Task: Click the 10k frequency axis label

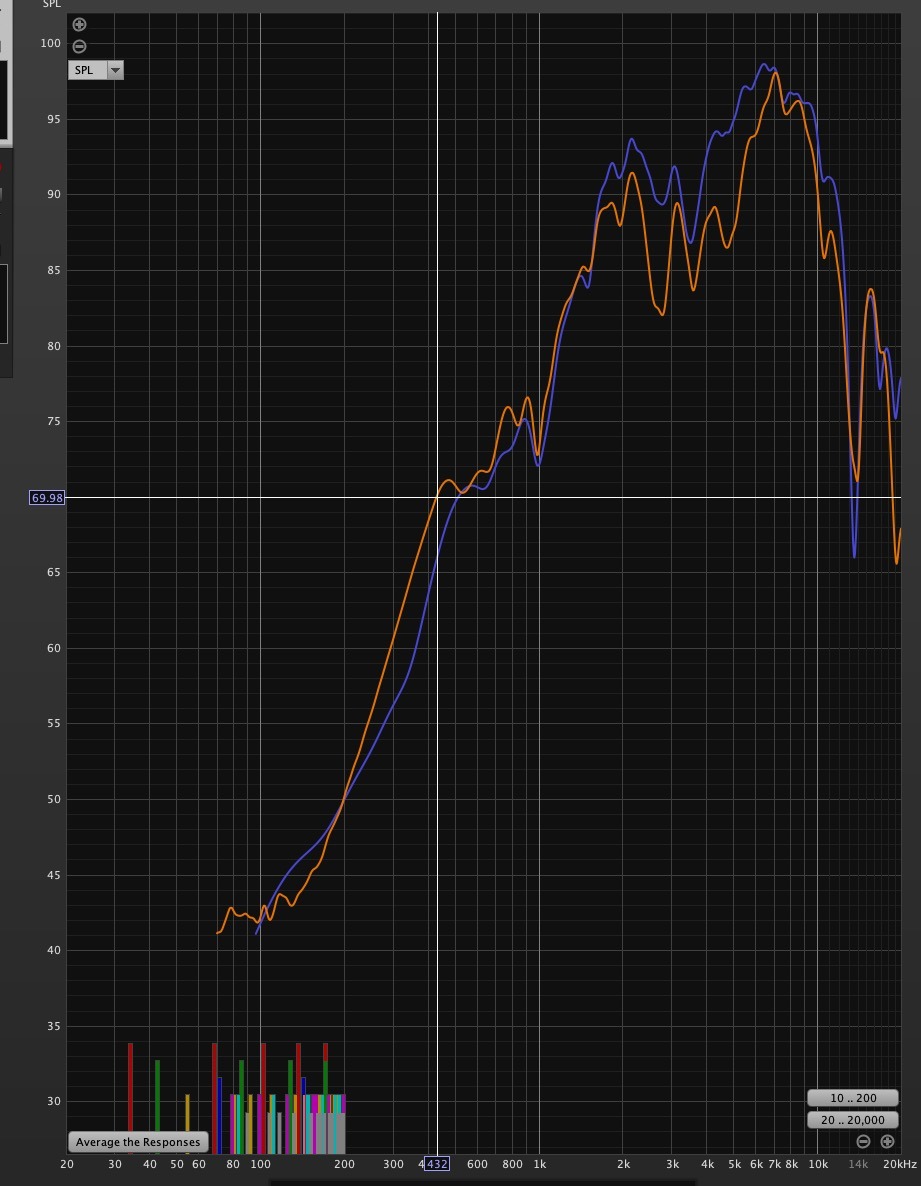Action: pyautogui.click(x=817, y=1164)
